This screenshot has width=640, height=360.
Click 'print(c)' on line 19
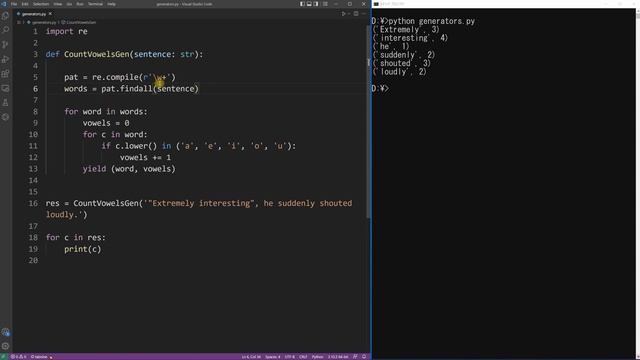click(82, 249)
